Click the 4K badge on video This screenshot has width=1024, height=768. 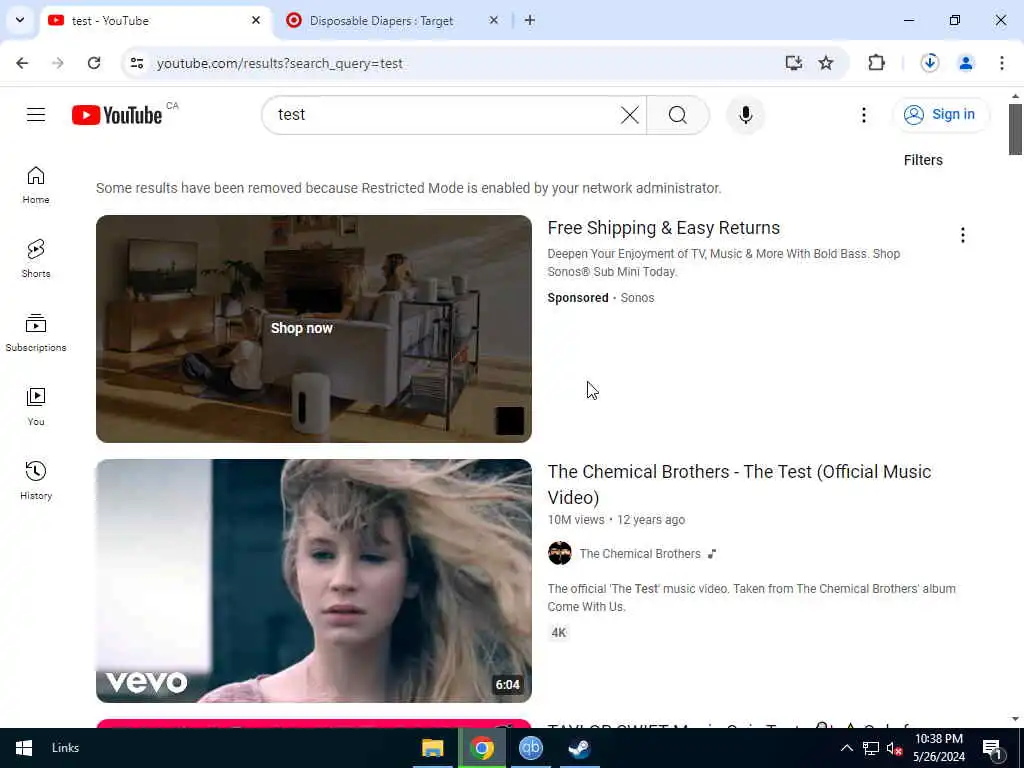(559, 632)
